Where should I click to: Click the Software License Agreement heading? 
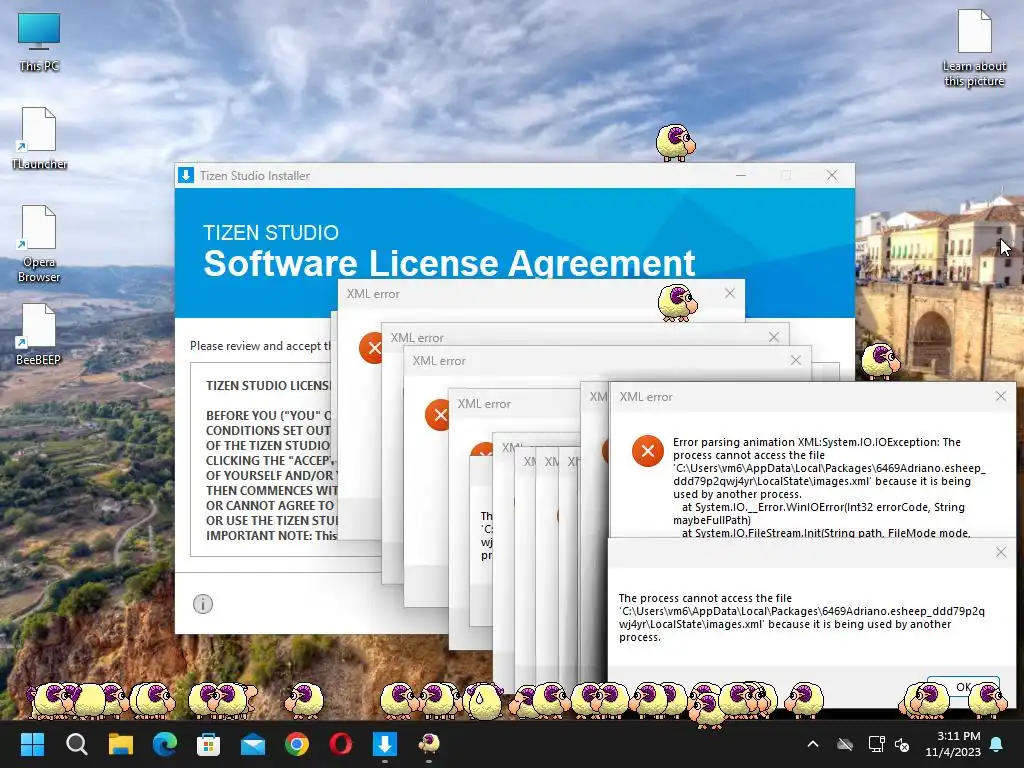[x=449, y=263]
